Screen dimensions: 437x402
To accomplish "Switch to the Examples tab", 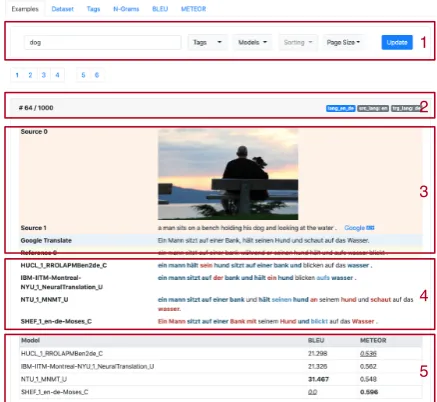I will 25,9.
